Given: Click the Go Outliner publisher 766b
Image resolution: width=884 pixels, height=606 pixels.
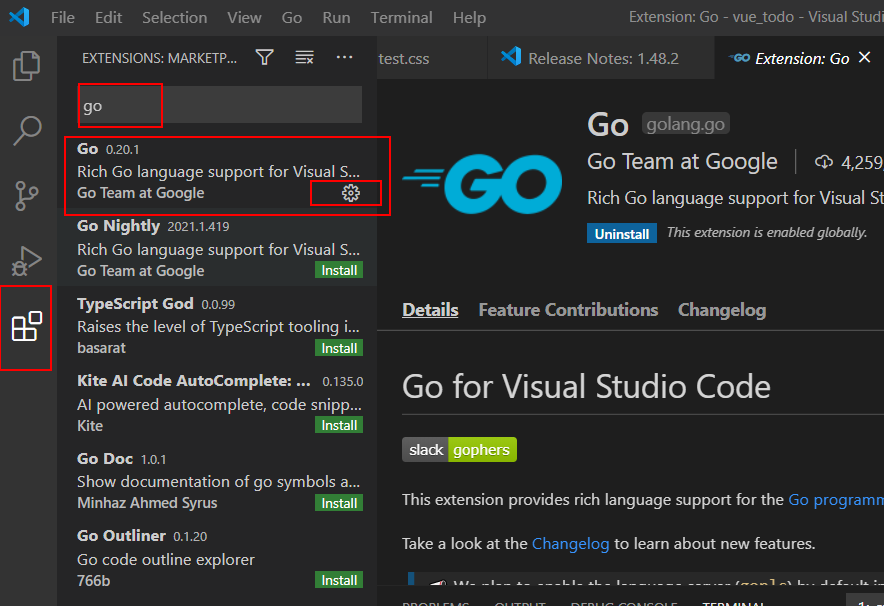Looking at the screenshot, I should point(94,580).
